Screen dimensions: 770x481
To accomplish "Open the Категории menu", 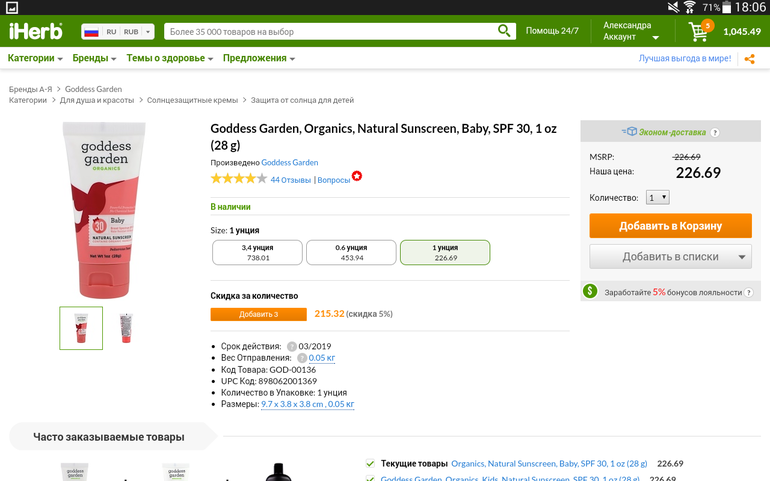I will 35,58.
